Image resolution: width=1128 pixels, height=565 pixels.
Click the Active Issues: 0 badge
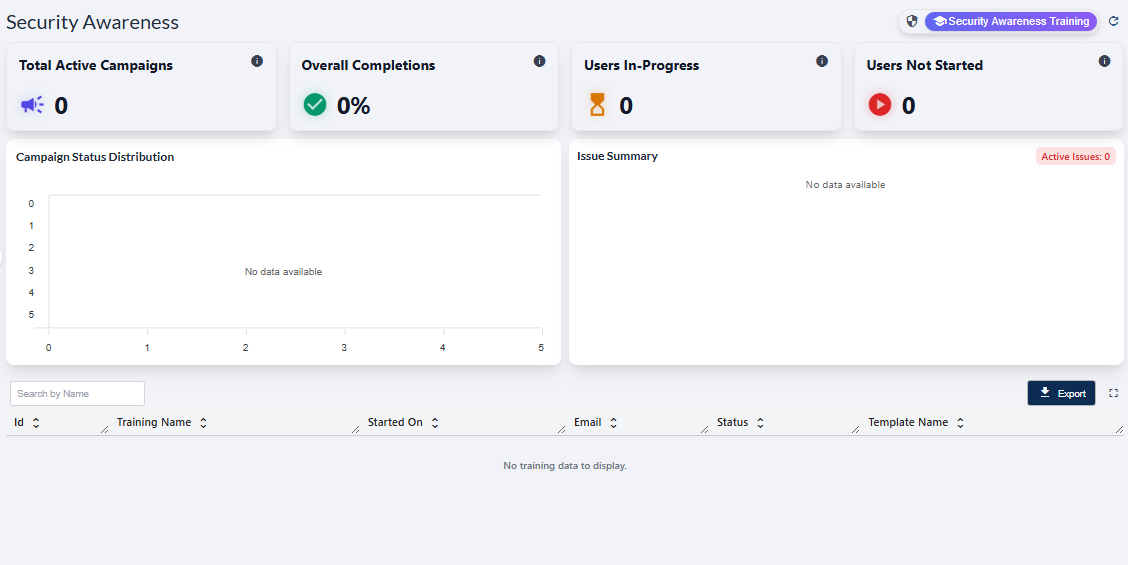(1075, 157)
